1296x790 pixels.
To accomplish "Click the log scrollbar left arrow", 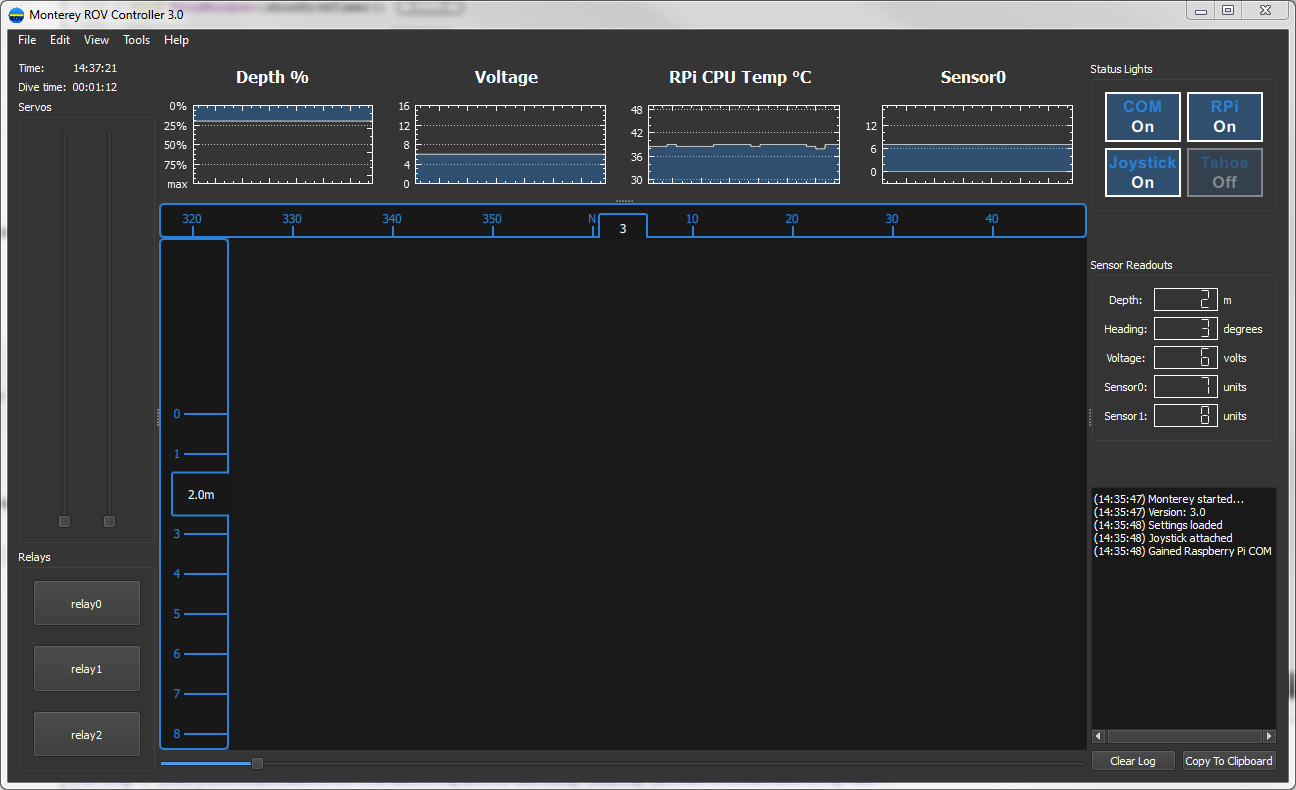I will coord(1098,737).
